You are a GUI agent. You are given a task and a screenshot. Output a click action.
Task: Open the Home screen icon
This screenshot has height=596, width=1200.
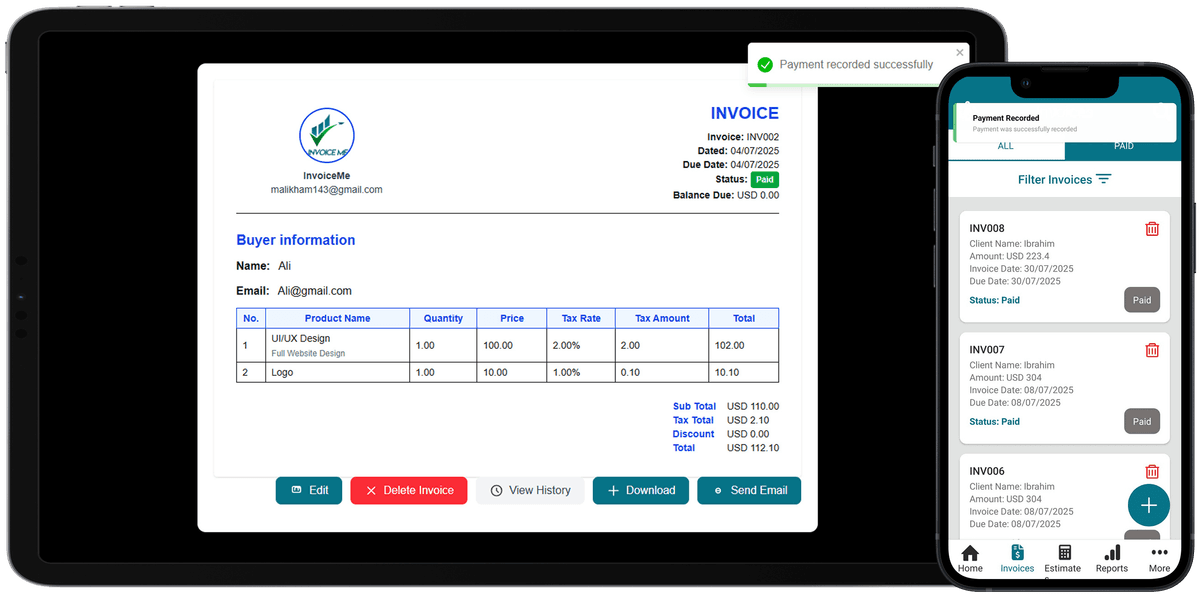(x=969, y=552)
